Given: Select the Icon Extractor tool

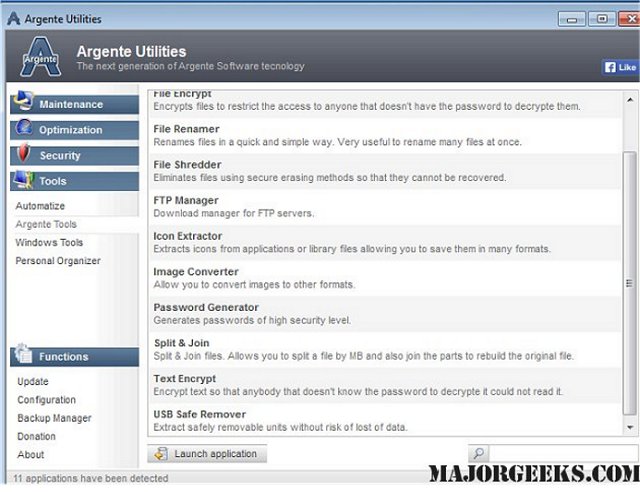Looking at the screenshot, I should pos(385,243).
